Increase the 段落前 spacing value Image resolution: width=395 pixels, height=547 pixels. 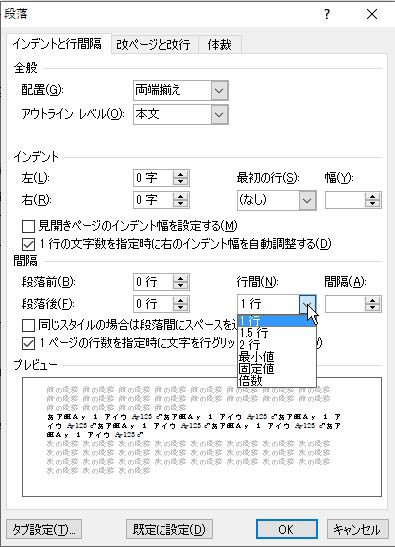[x=180, y=278]
